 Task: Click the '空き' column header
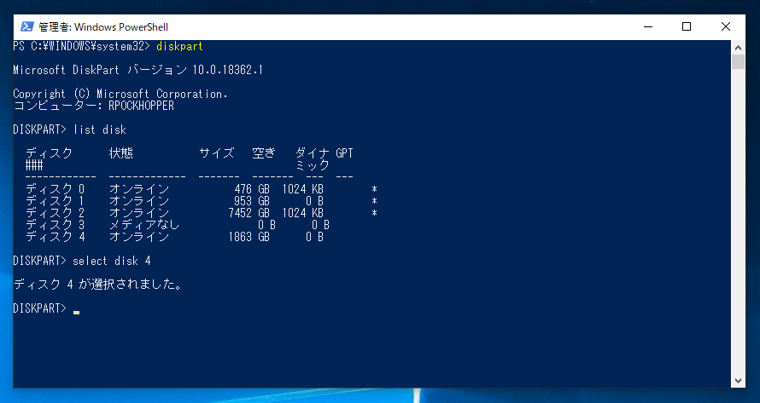(264, 153)
